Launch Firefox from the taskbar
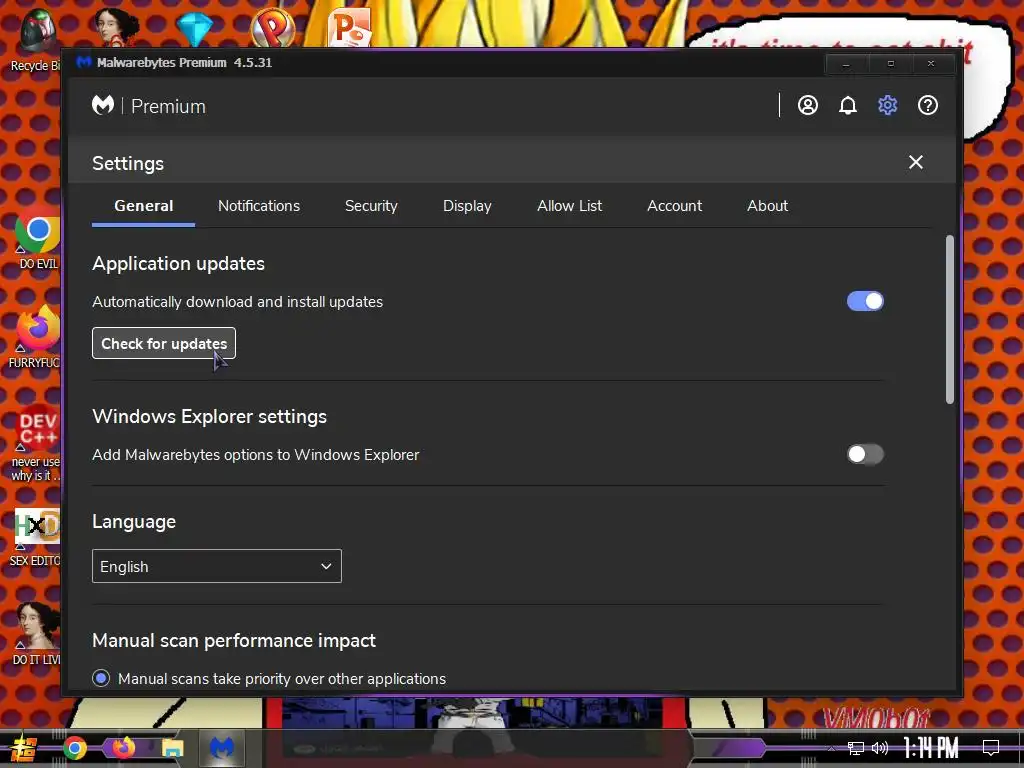Screen dimensions: 1024x768 (x=123, y=747)
